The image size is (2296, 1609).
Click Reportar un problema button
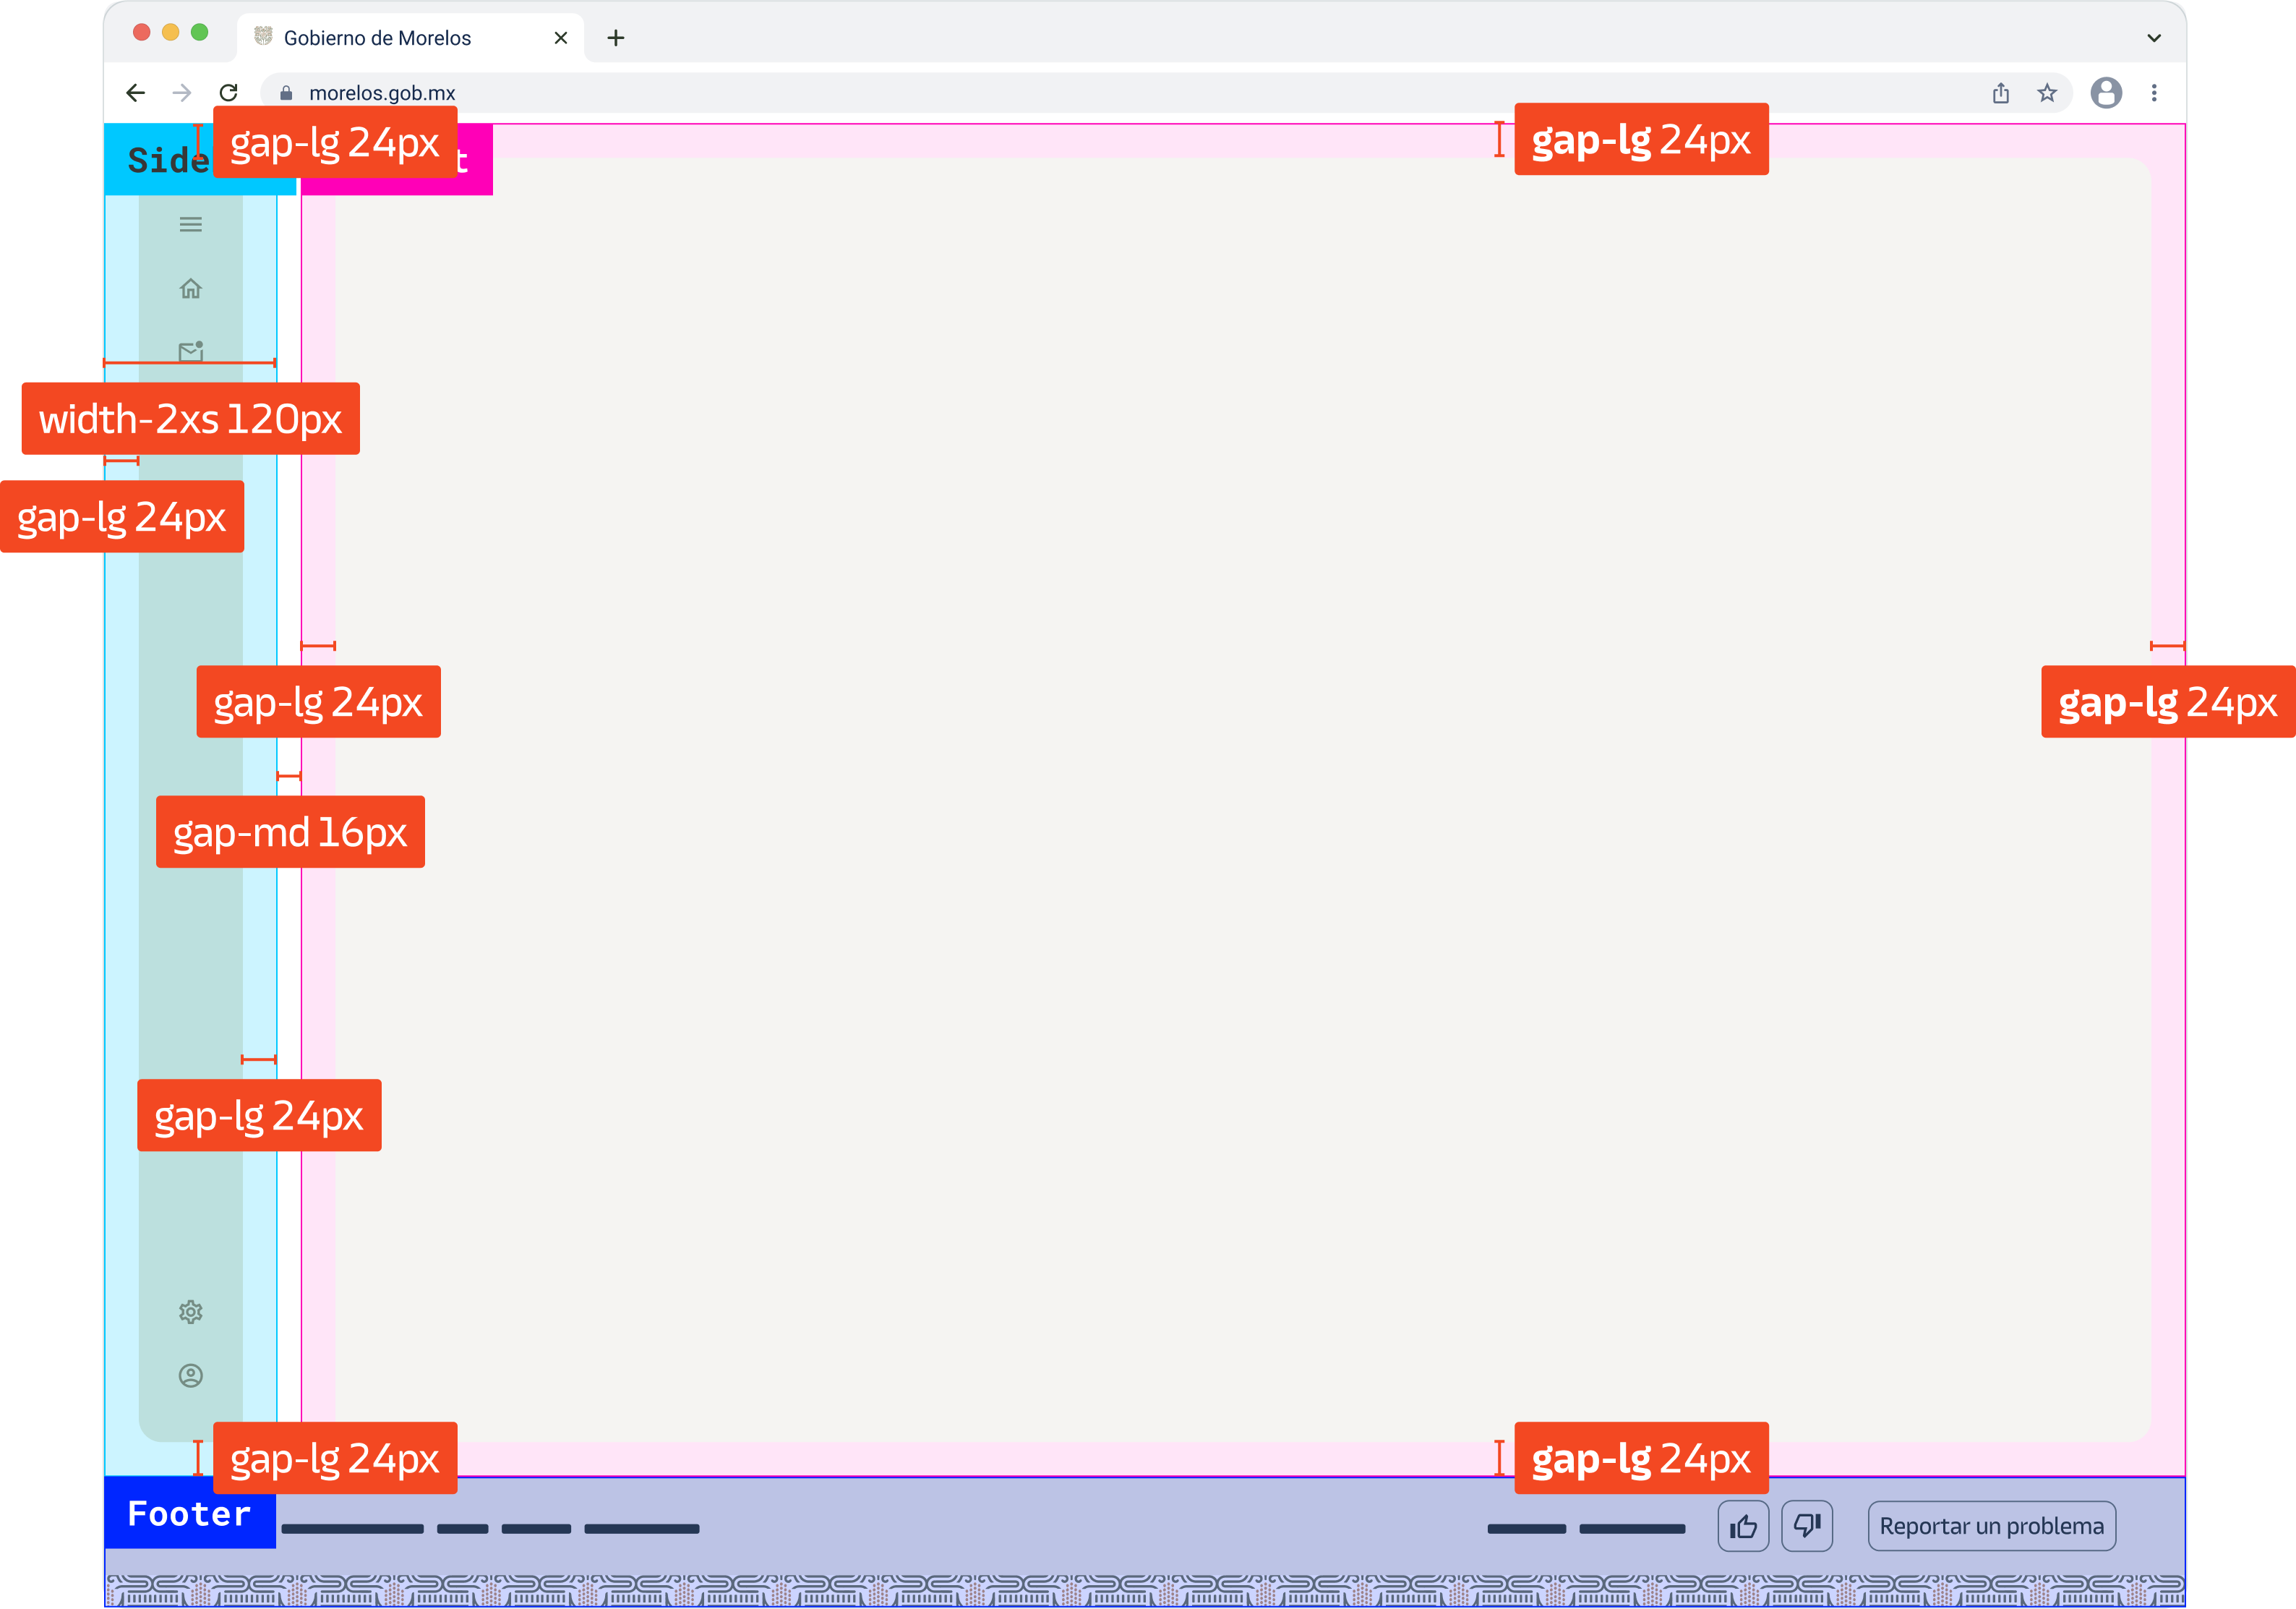(x=1991, y=1525)
